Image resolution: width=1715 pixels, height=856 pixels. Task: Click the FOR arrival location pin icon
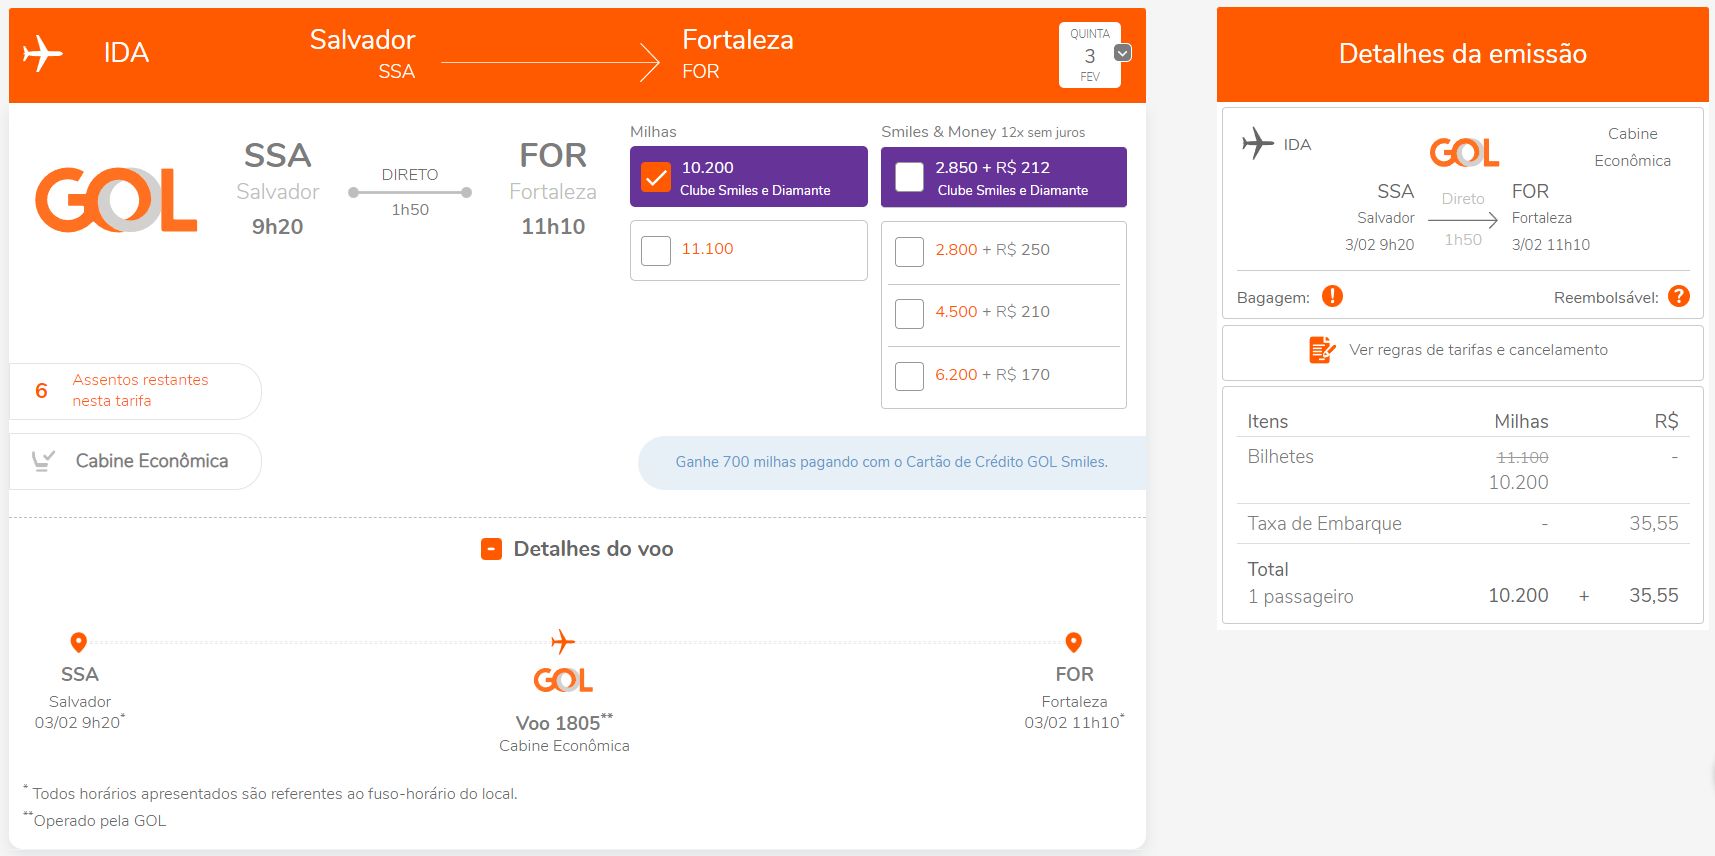[x=1074, y=642]
